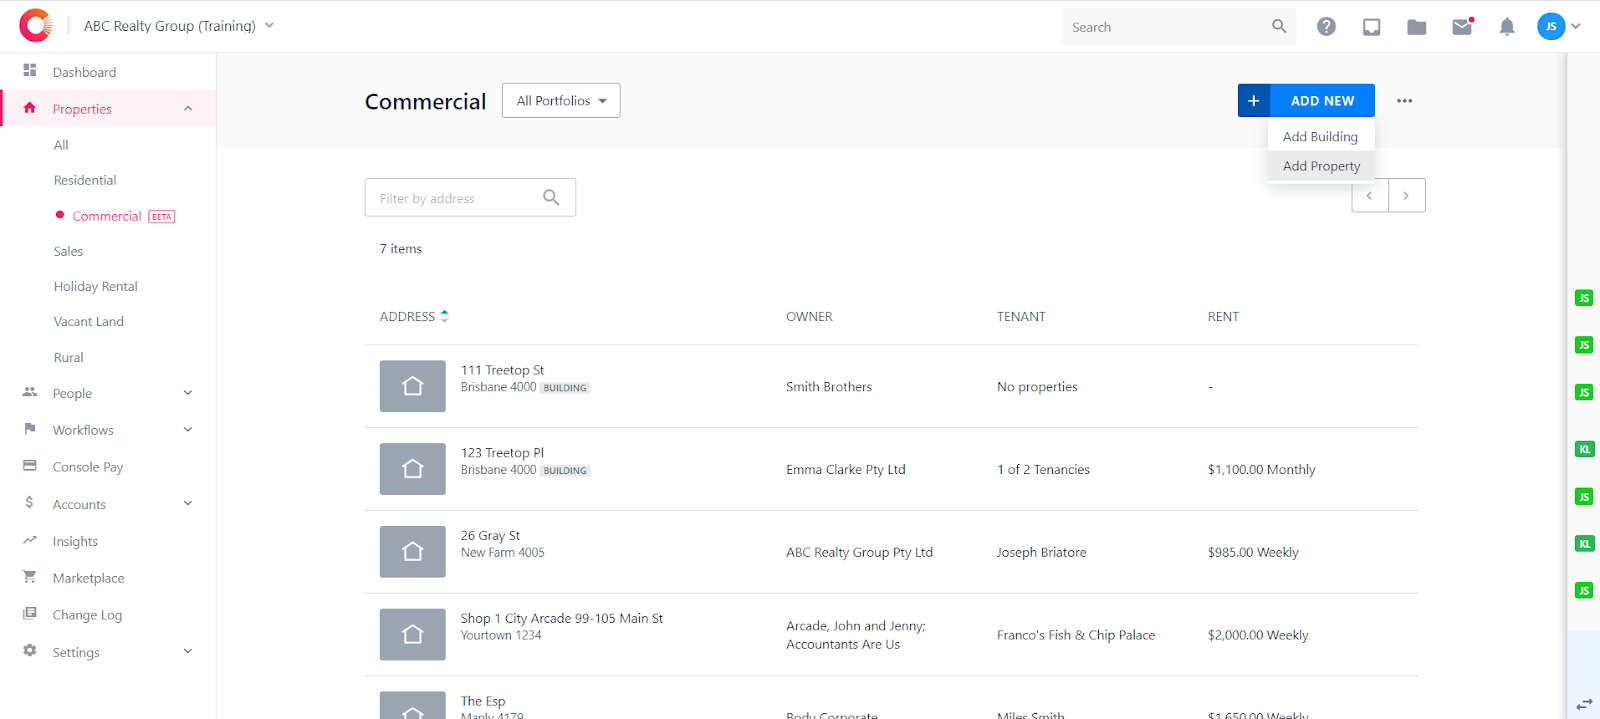This screenshot has width=1600, height=719.
Task: Click the swap arrows icon at bottom right
Action: tap(1584, 704)
